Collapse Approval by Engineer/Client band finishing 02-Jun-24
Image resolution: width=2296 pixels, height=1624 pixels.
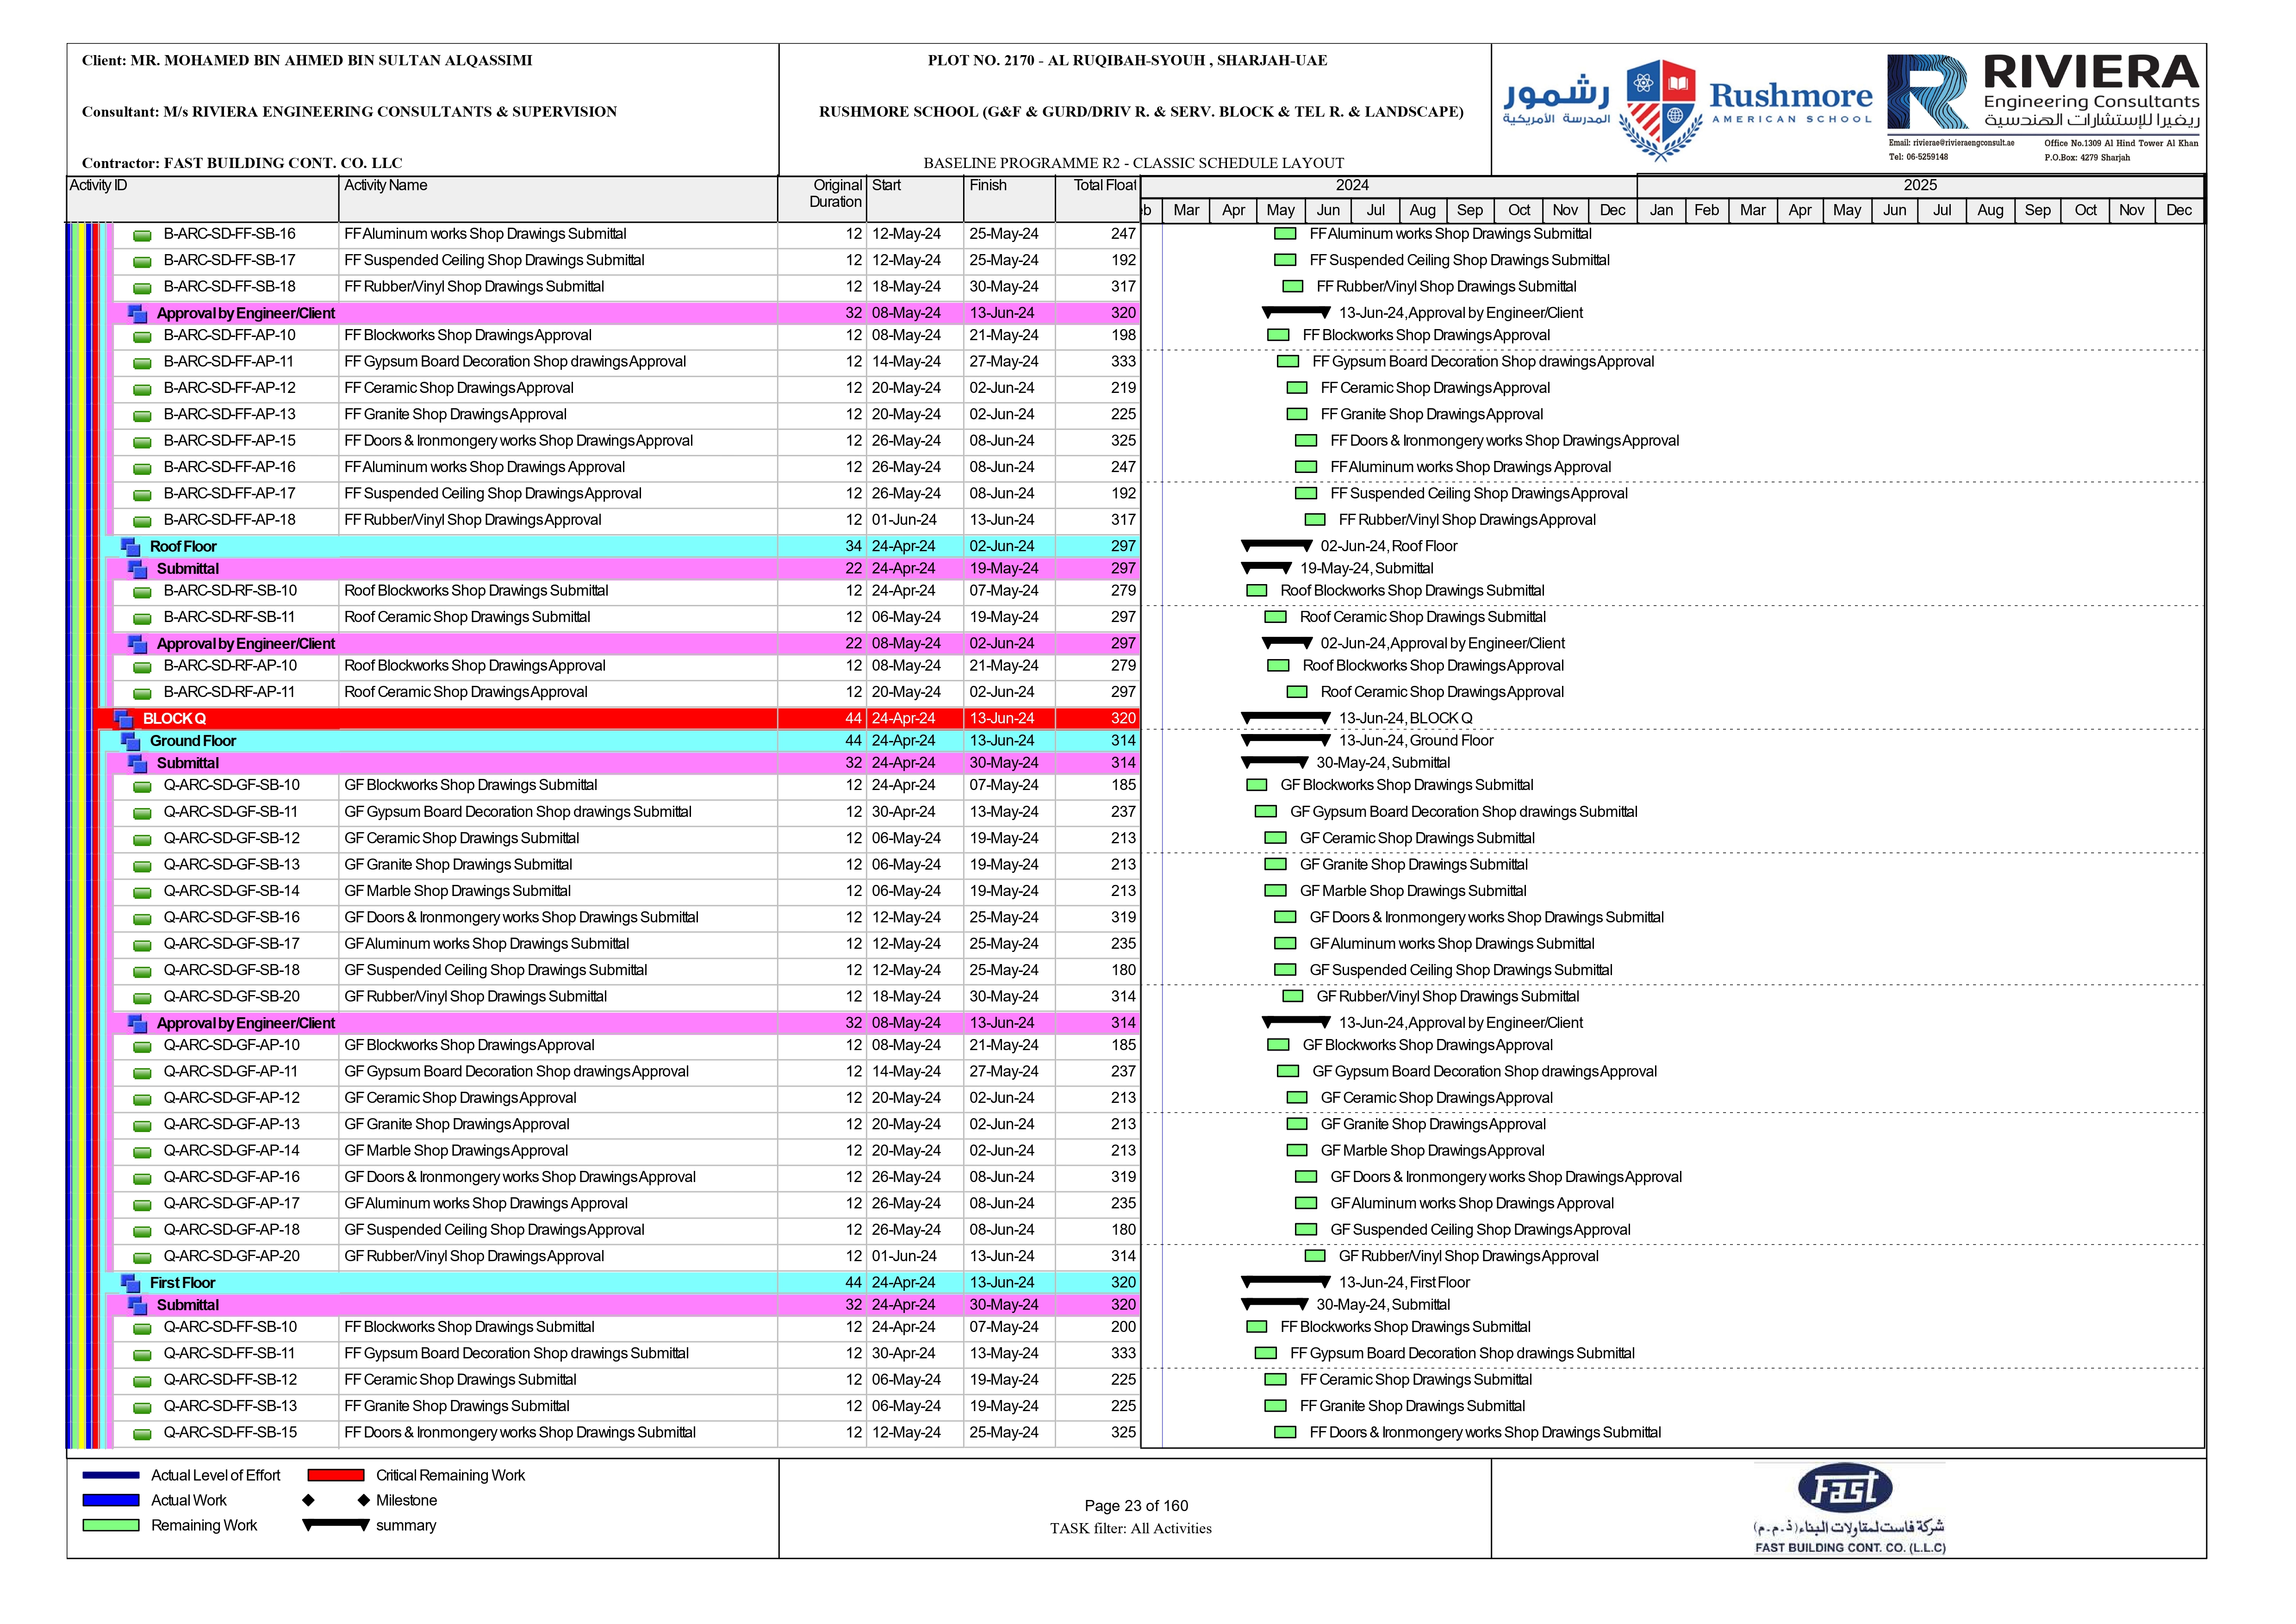pyautogui.click(x=138, y=644)
